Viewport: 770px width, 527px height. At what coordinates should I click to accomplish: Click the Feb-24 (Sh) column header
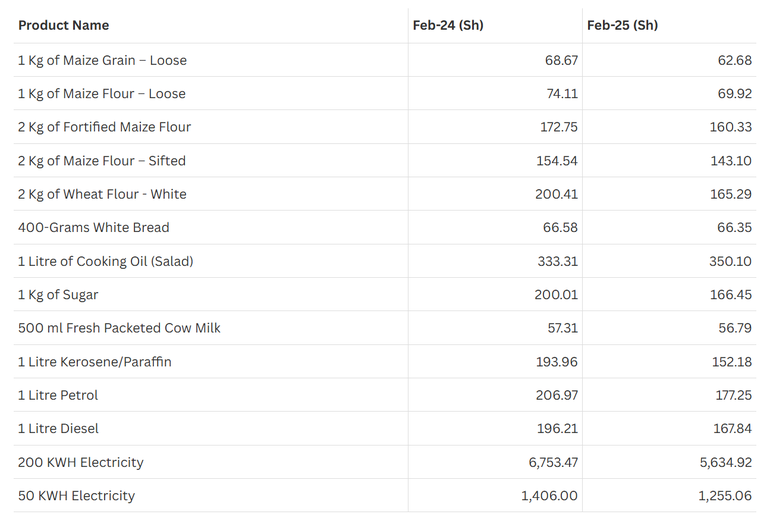pyautogui.click(x=448, y=25)
